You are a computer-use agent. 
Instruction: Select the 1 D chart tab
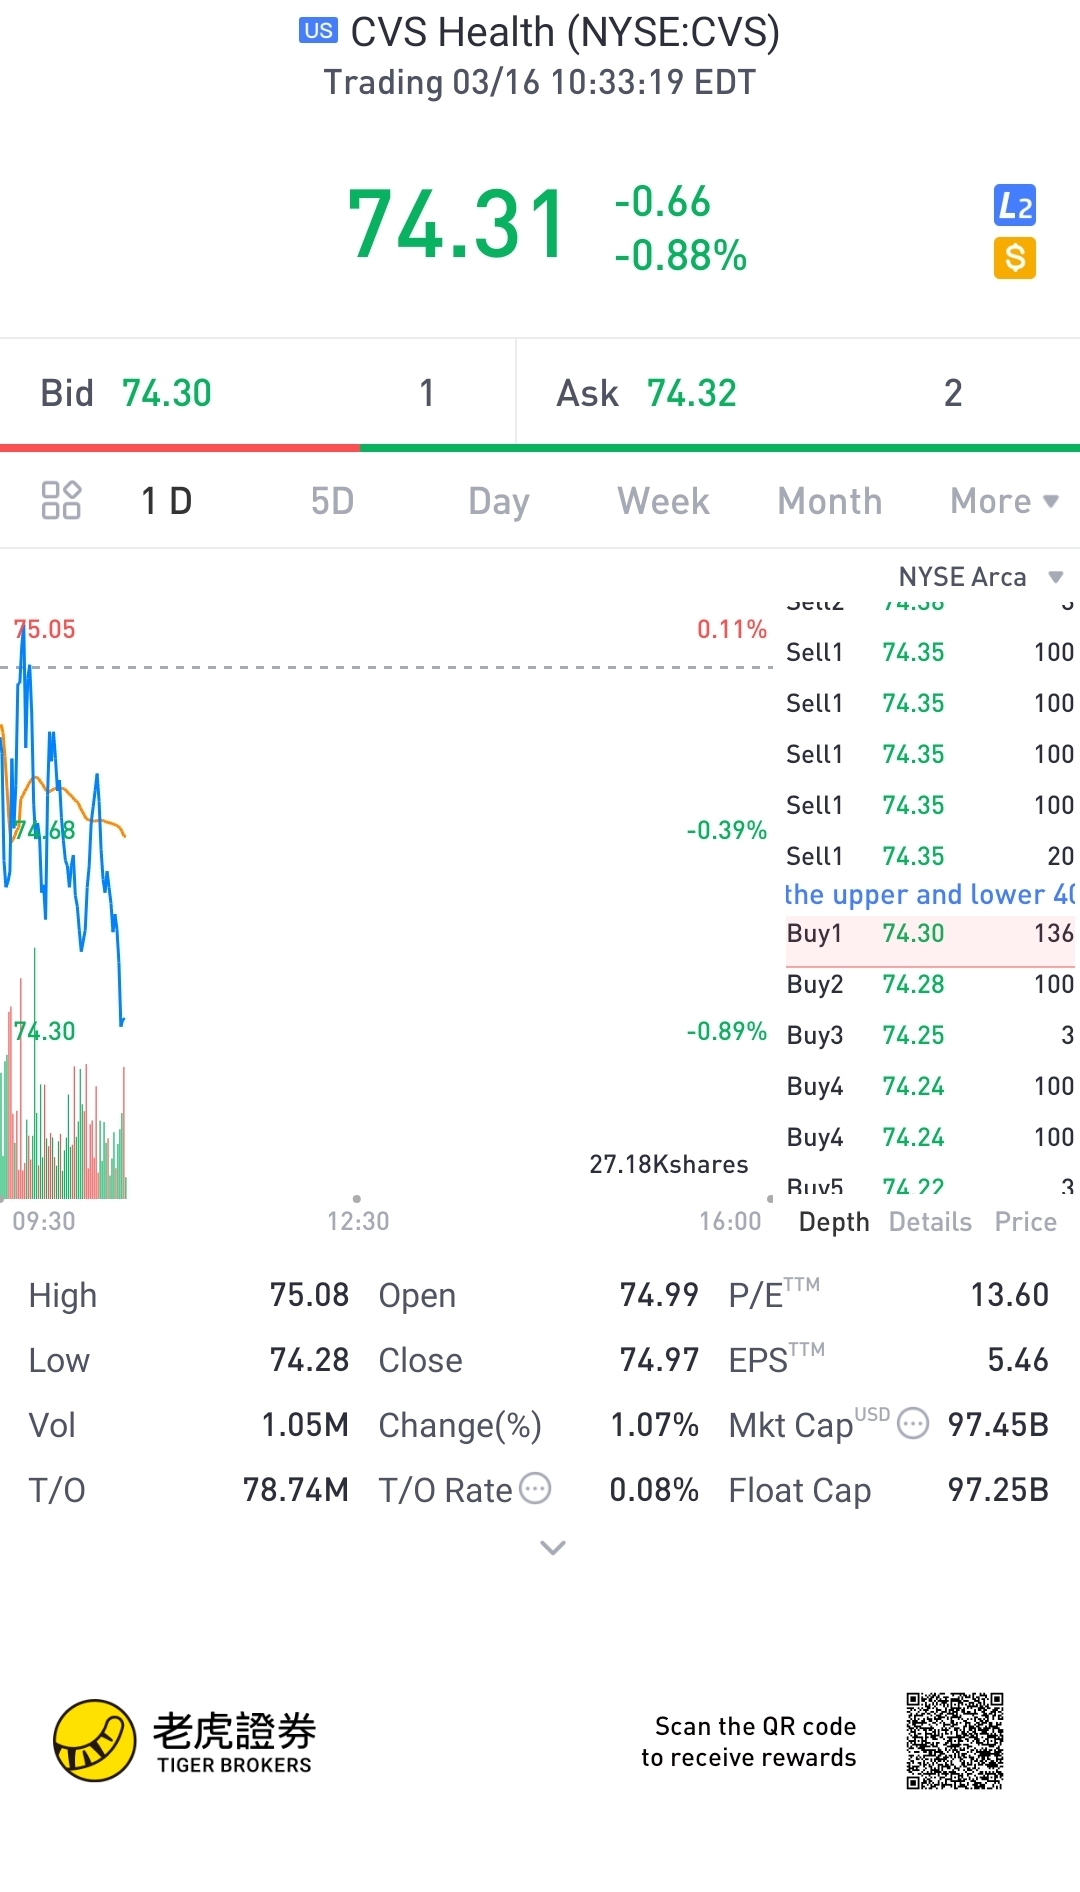166,501
